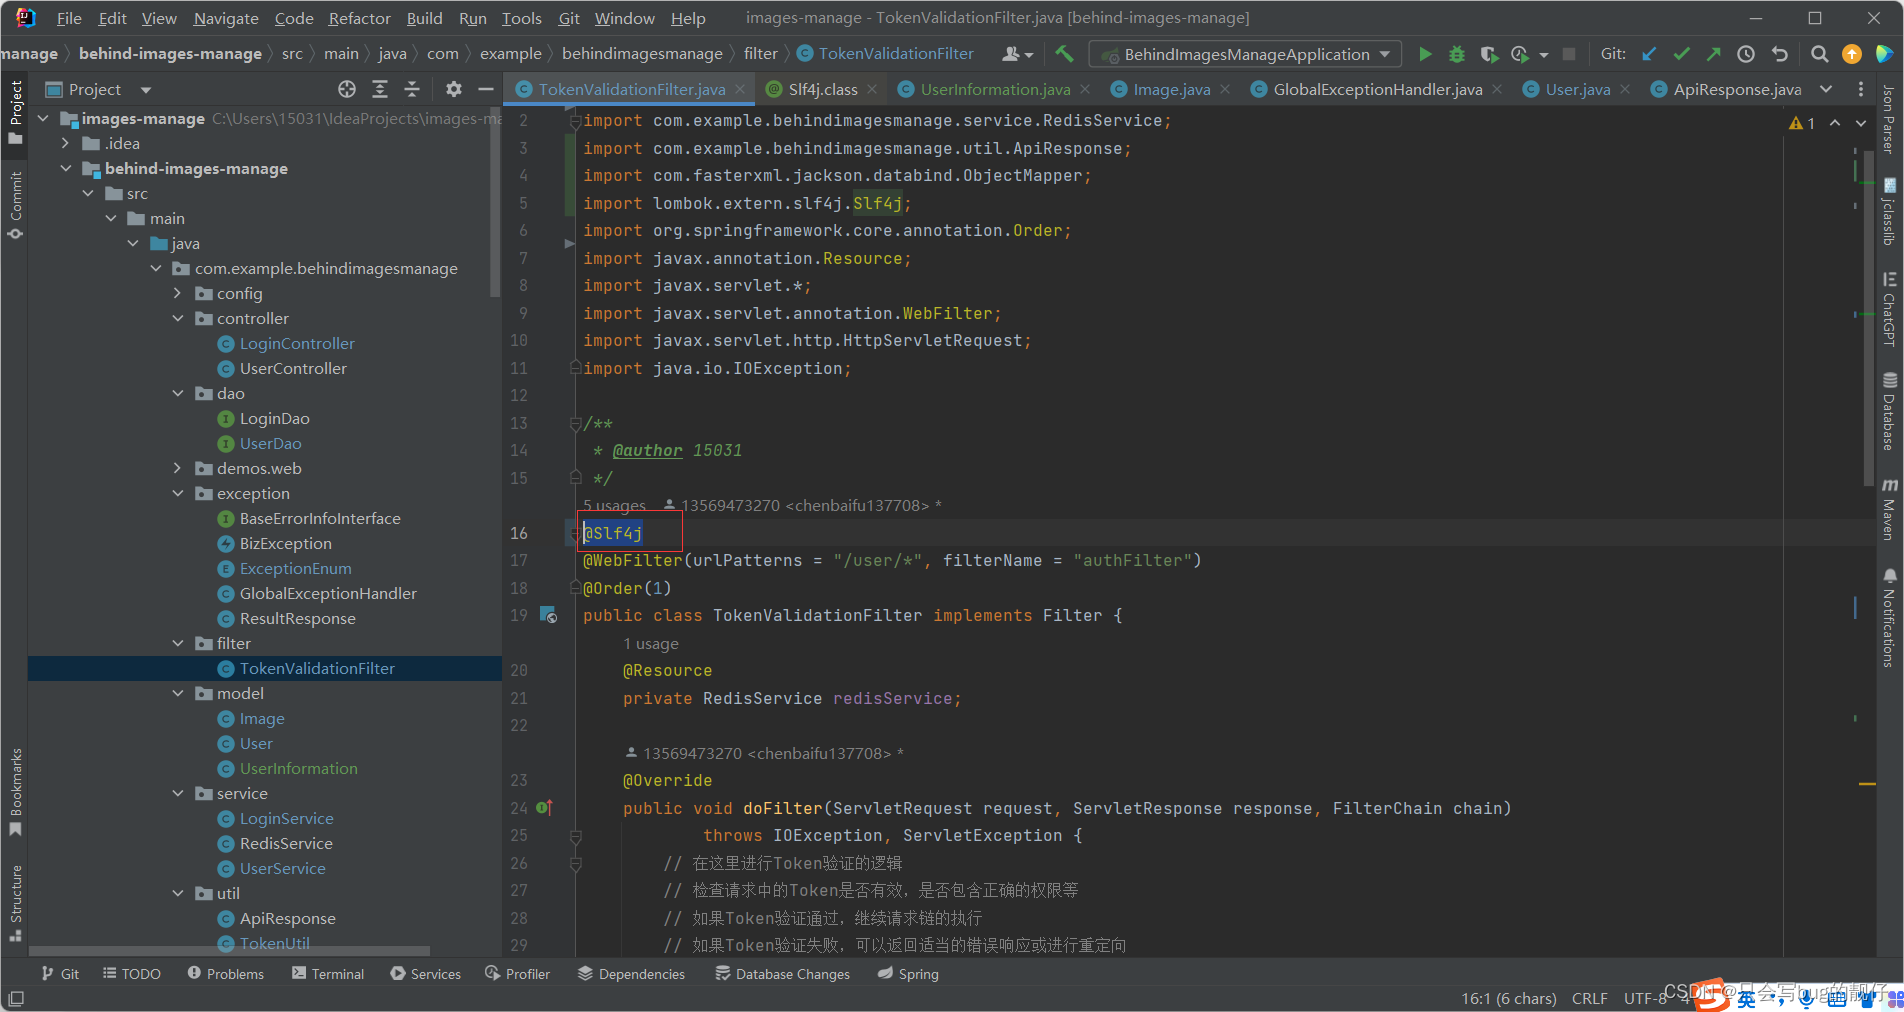Run the BehindImagesManageApplication configuration
Viewport: 1904px width, 1012px height.
1425,54
